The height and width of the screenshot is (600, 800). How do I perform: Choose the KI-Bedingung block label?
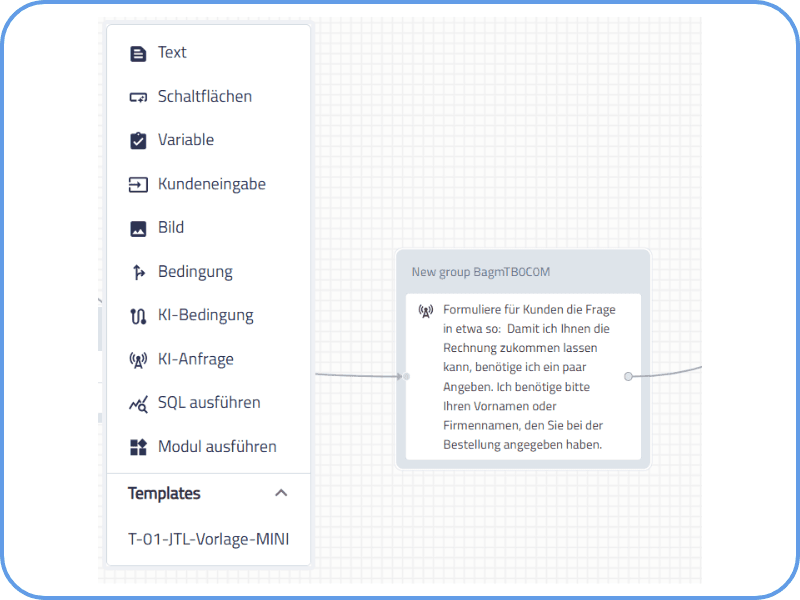tap(206, 316)
